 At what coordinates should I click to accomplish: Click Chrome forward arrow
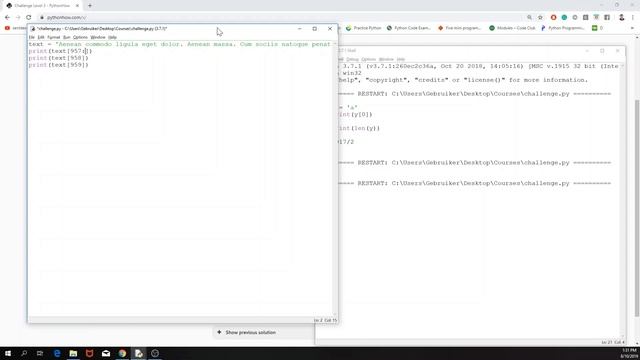18,18
